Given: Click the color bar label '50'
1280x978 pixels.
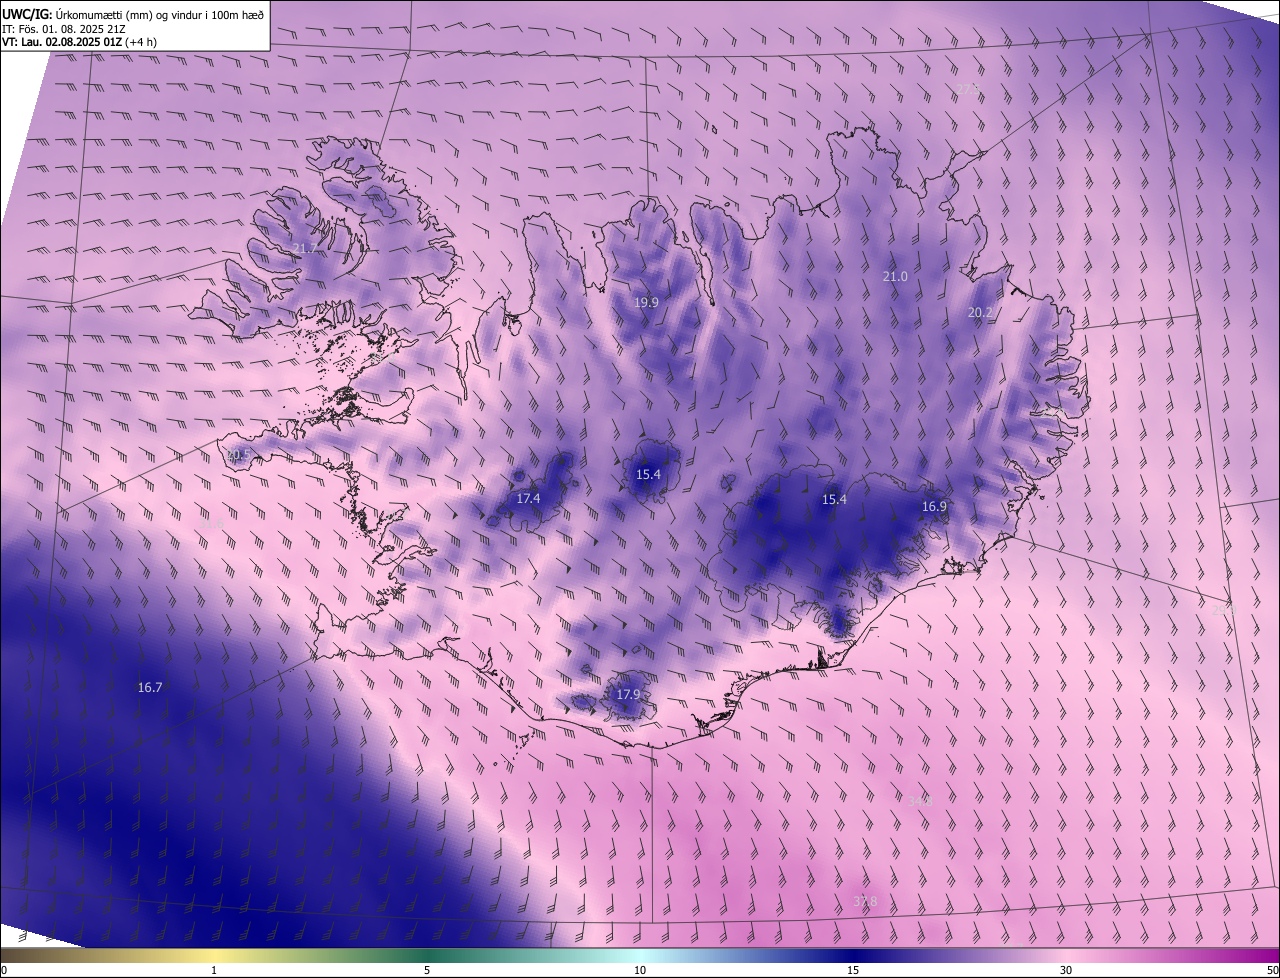Looking at the screenshot, I should tap(1272, 970).
